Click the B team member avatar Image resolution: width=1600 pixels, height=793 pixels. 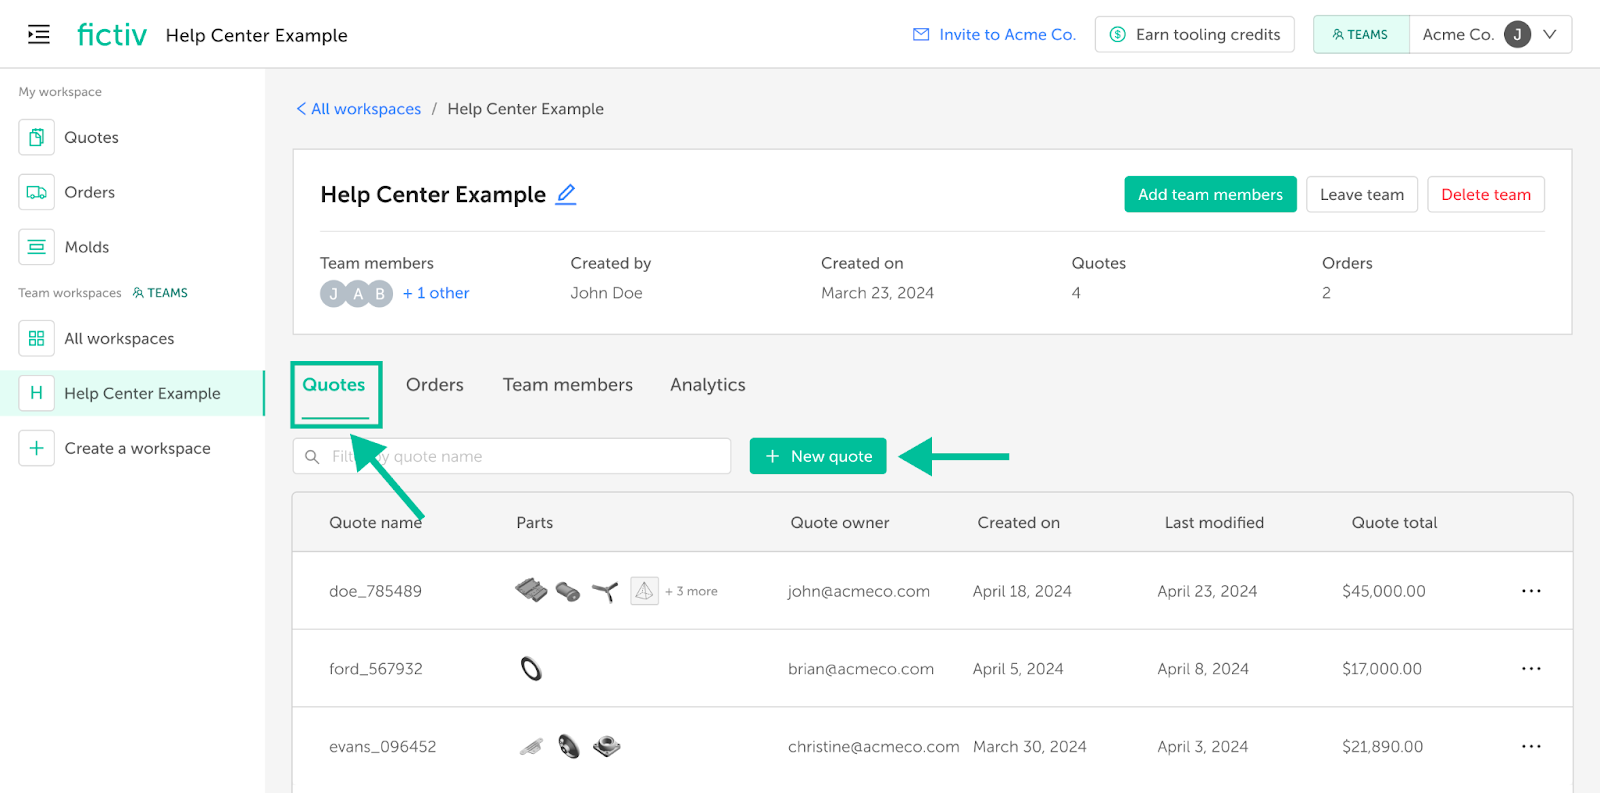(380, 294)
